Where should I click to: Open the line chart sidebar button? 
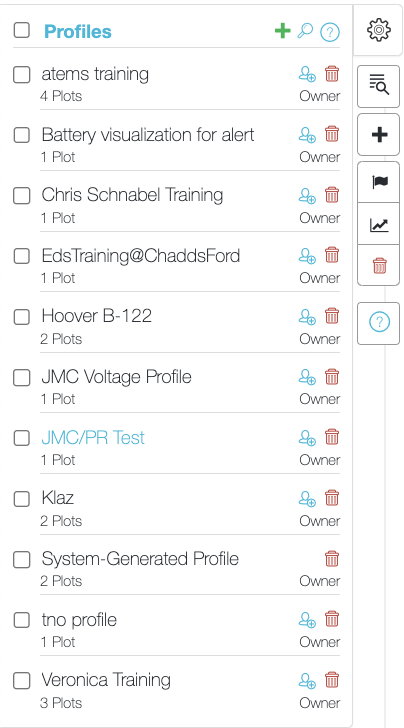(378, 224)
